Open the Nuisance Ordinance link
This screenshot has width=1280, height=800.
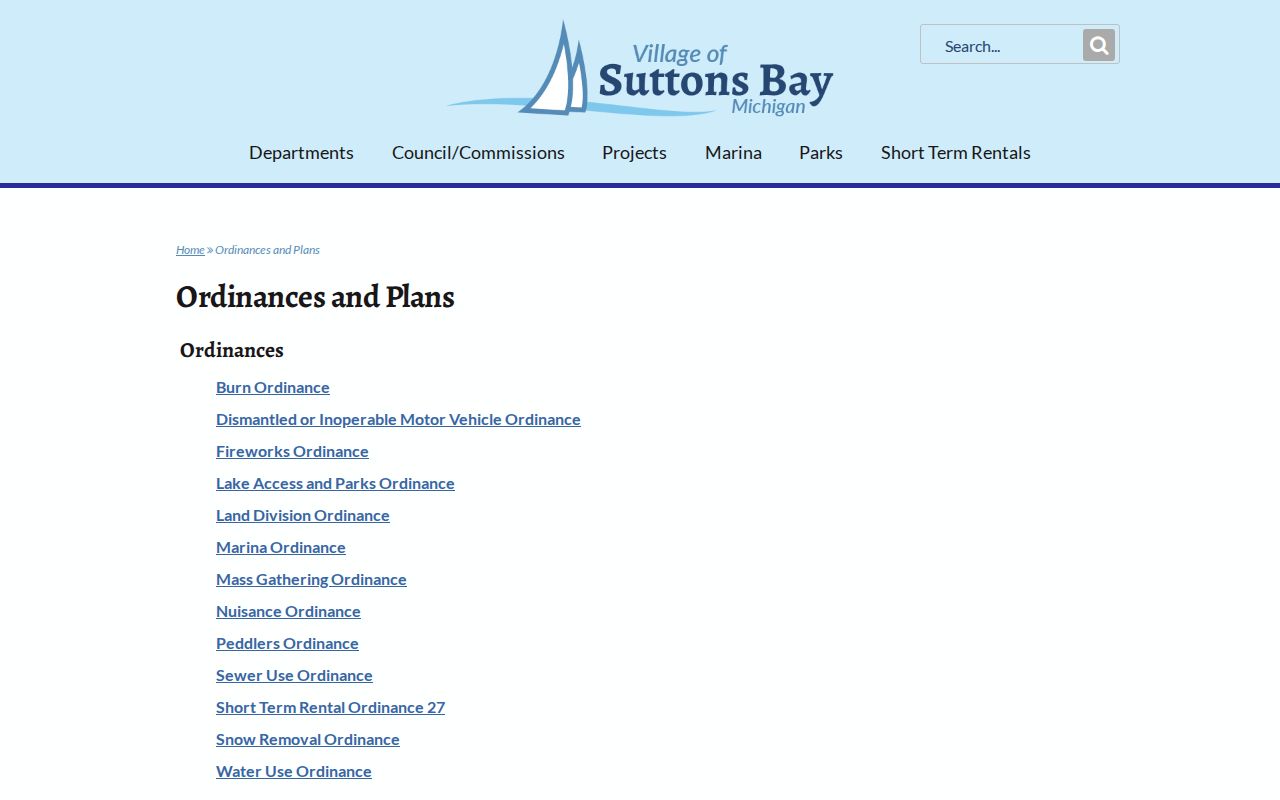(x=288, y=611)
